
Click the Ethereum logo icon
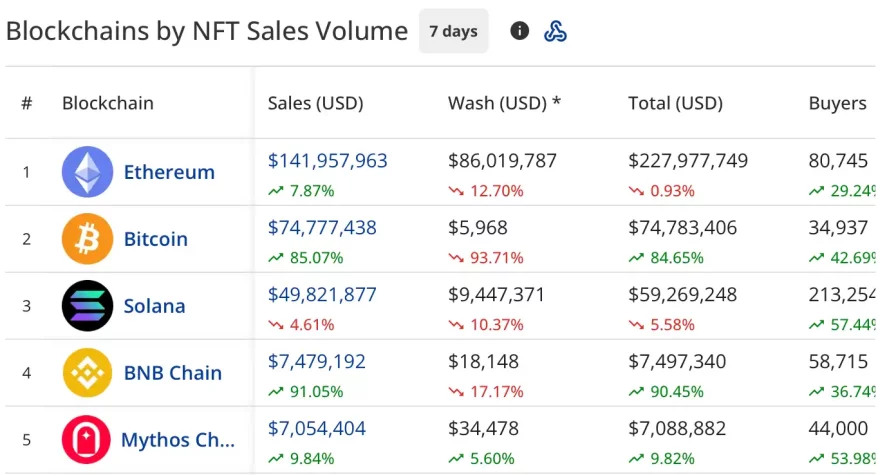[88, 172]
